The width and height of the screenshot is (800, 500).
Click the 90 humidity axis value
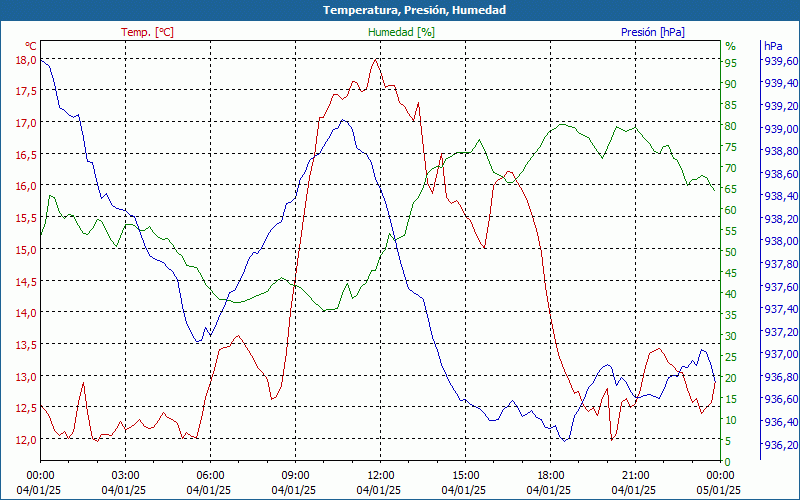[731, 84]
